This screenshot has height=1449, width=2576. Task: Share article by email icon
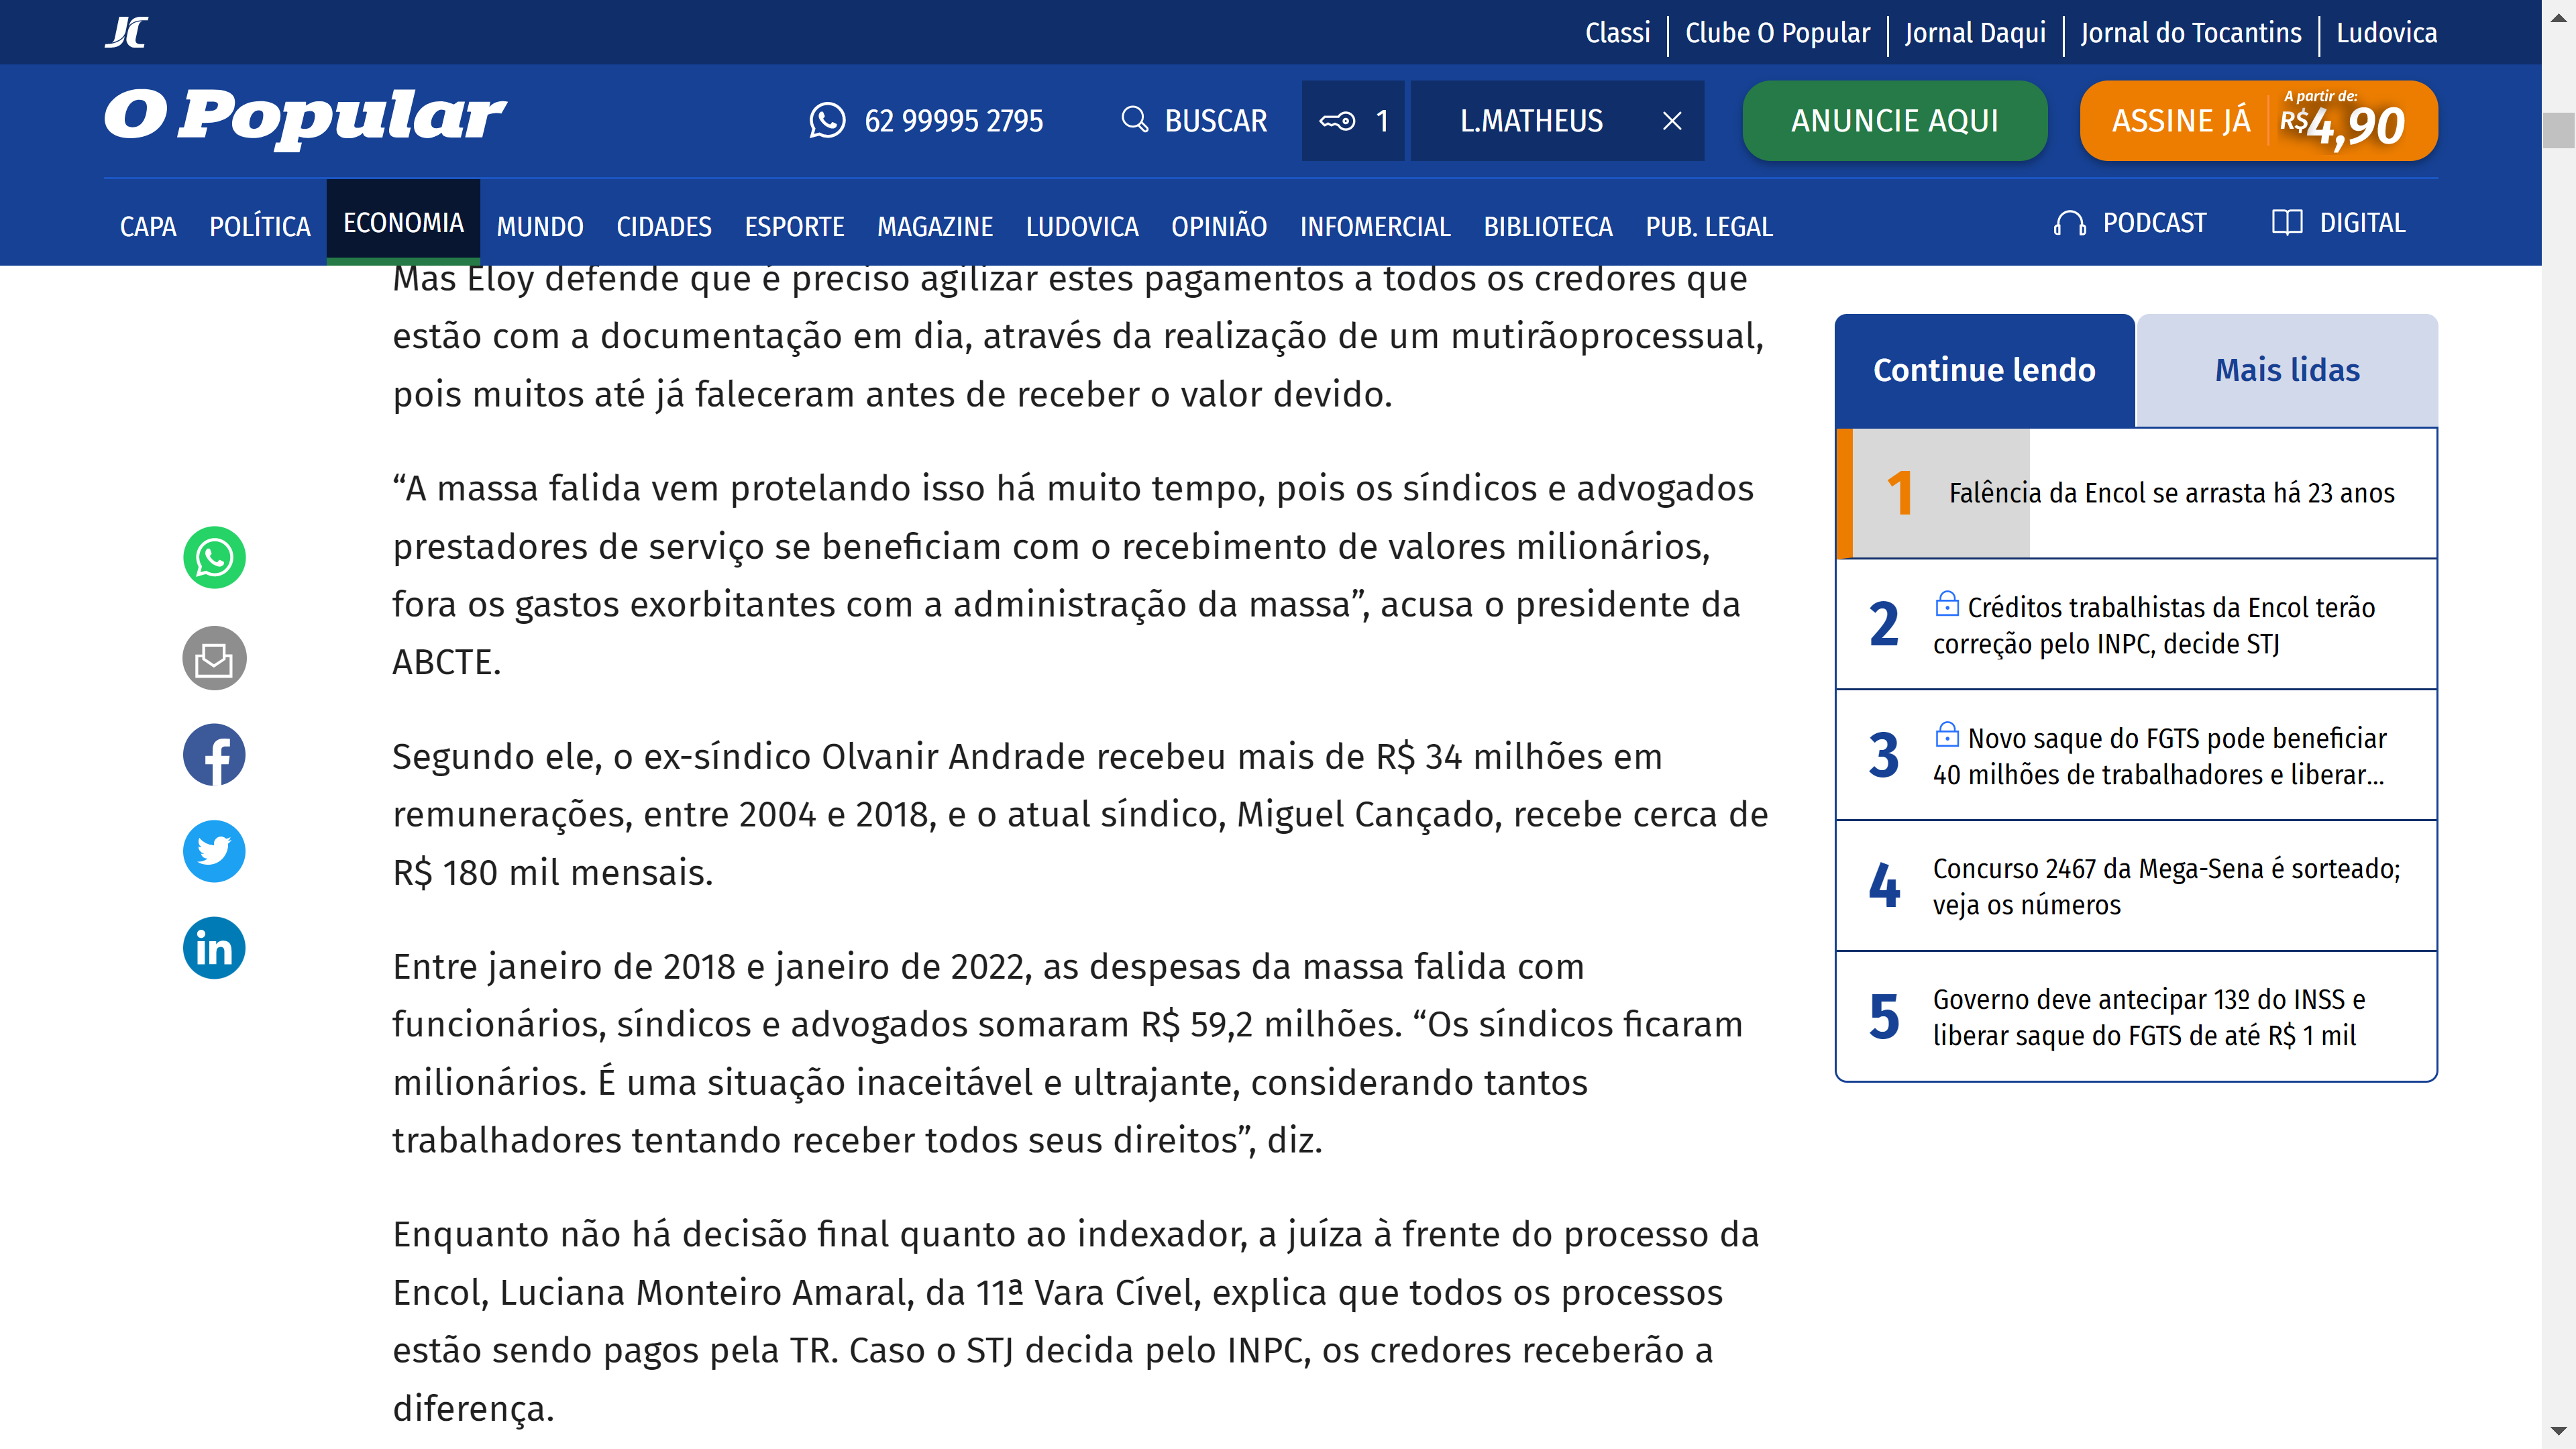tap(214, 658)
